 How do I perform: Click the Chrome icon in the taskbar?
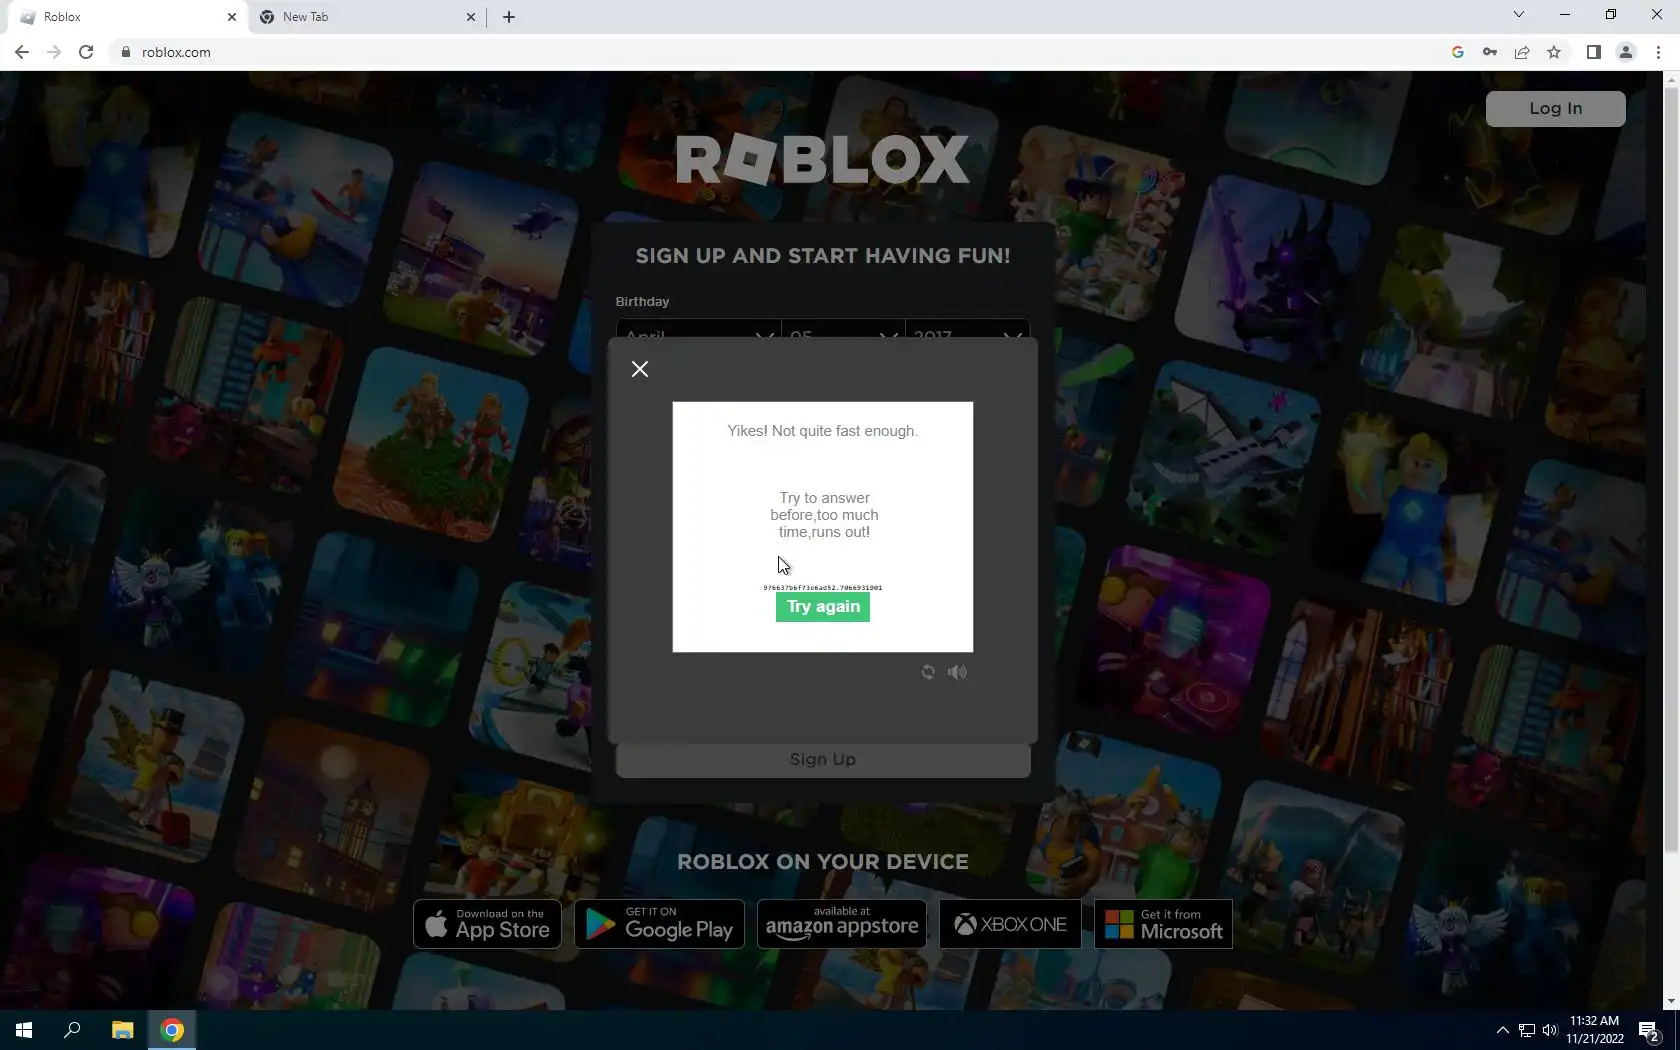[x=172, y=1030]
